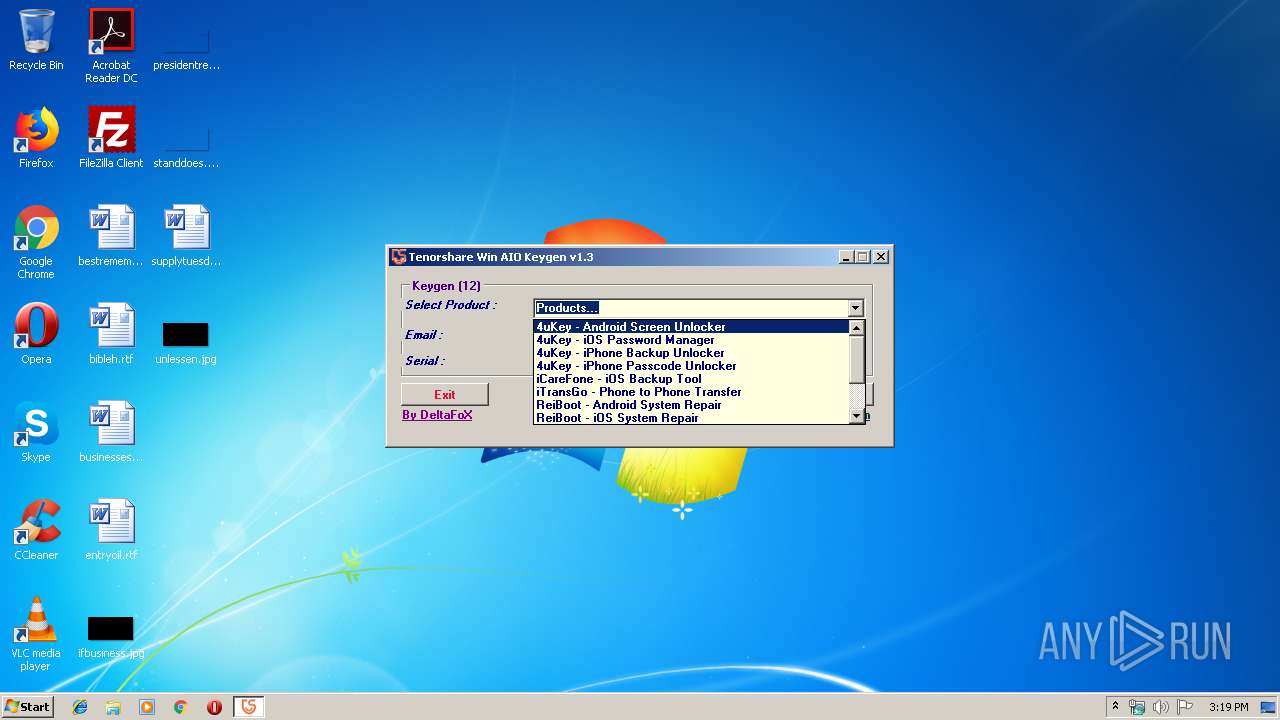Screen dimensions: 1280x720
Task: Choose iCareFone - iOS Backup Tool
Action: pyautogui.click(x=691, y=379)
